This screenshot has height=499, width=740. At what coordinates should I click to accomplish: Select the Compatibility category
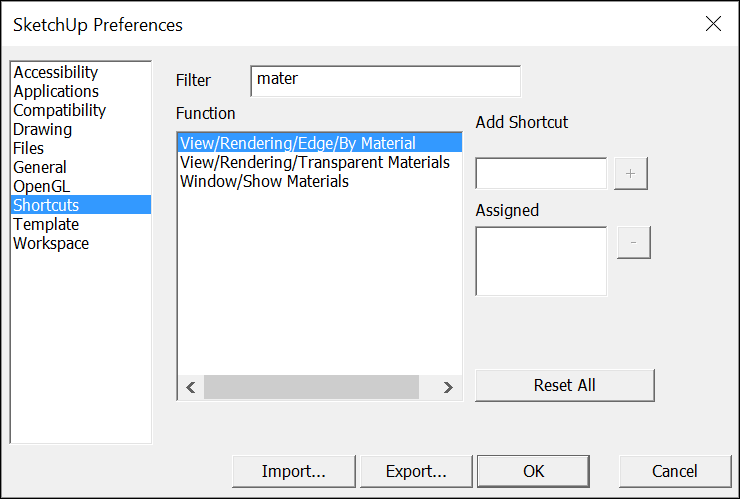click(x=59, y=110)
